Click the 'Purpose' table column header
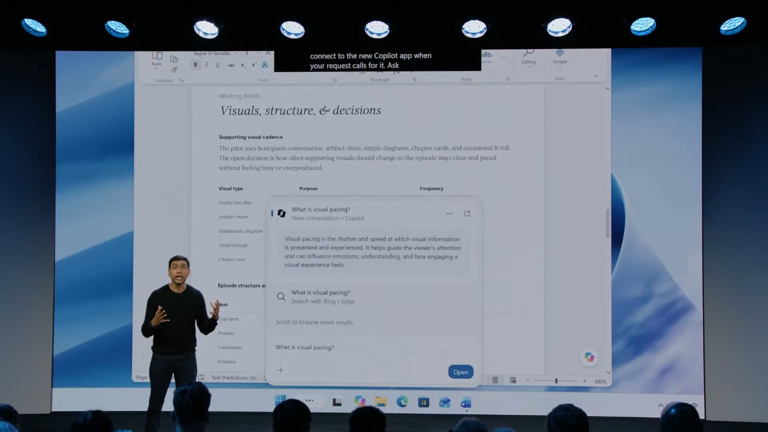This screenshot has width=768, height=432. (x=309, y=189)
